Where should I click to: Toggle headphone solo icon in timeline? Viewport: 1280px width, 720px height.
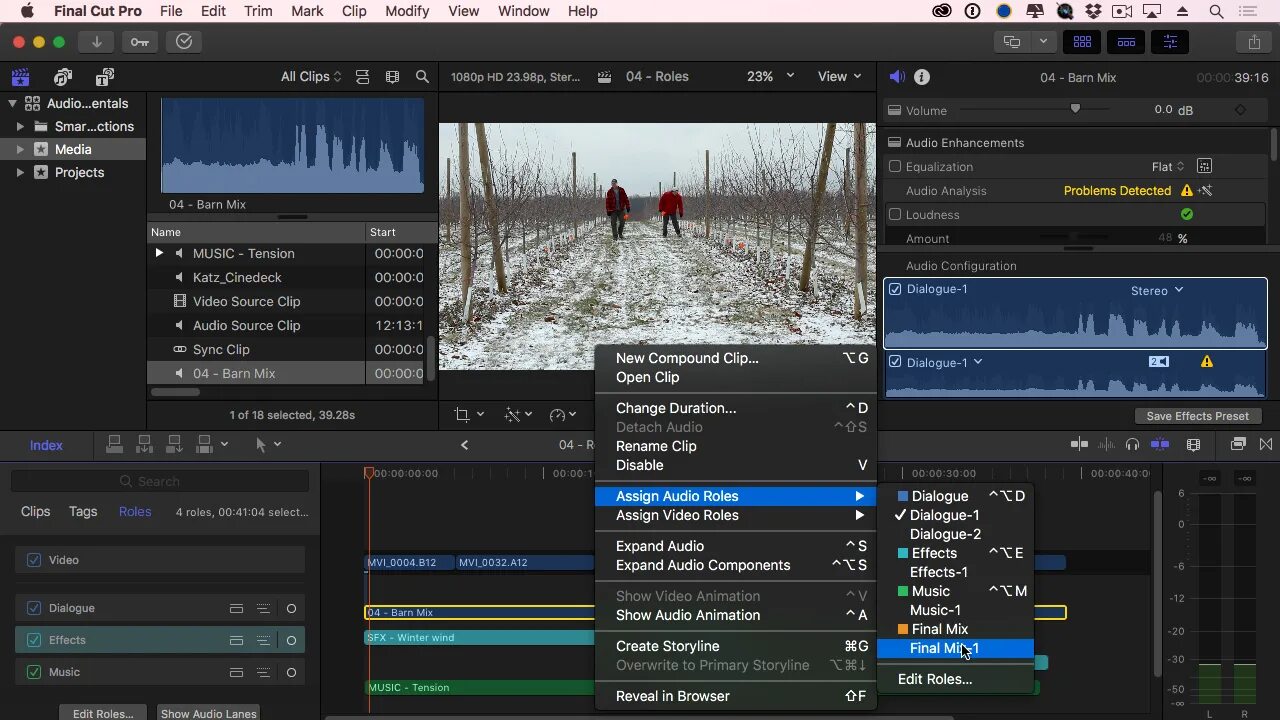click(1132, 445)
